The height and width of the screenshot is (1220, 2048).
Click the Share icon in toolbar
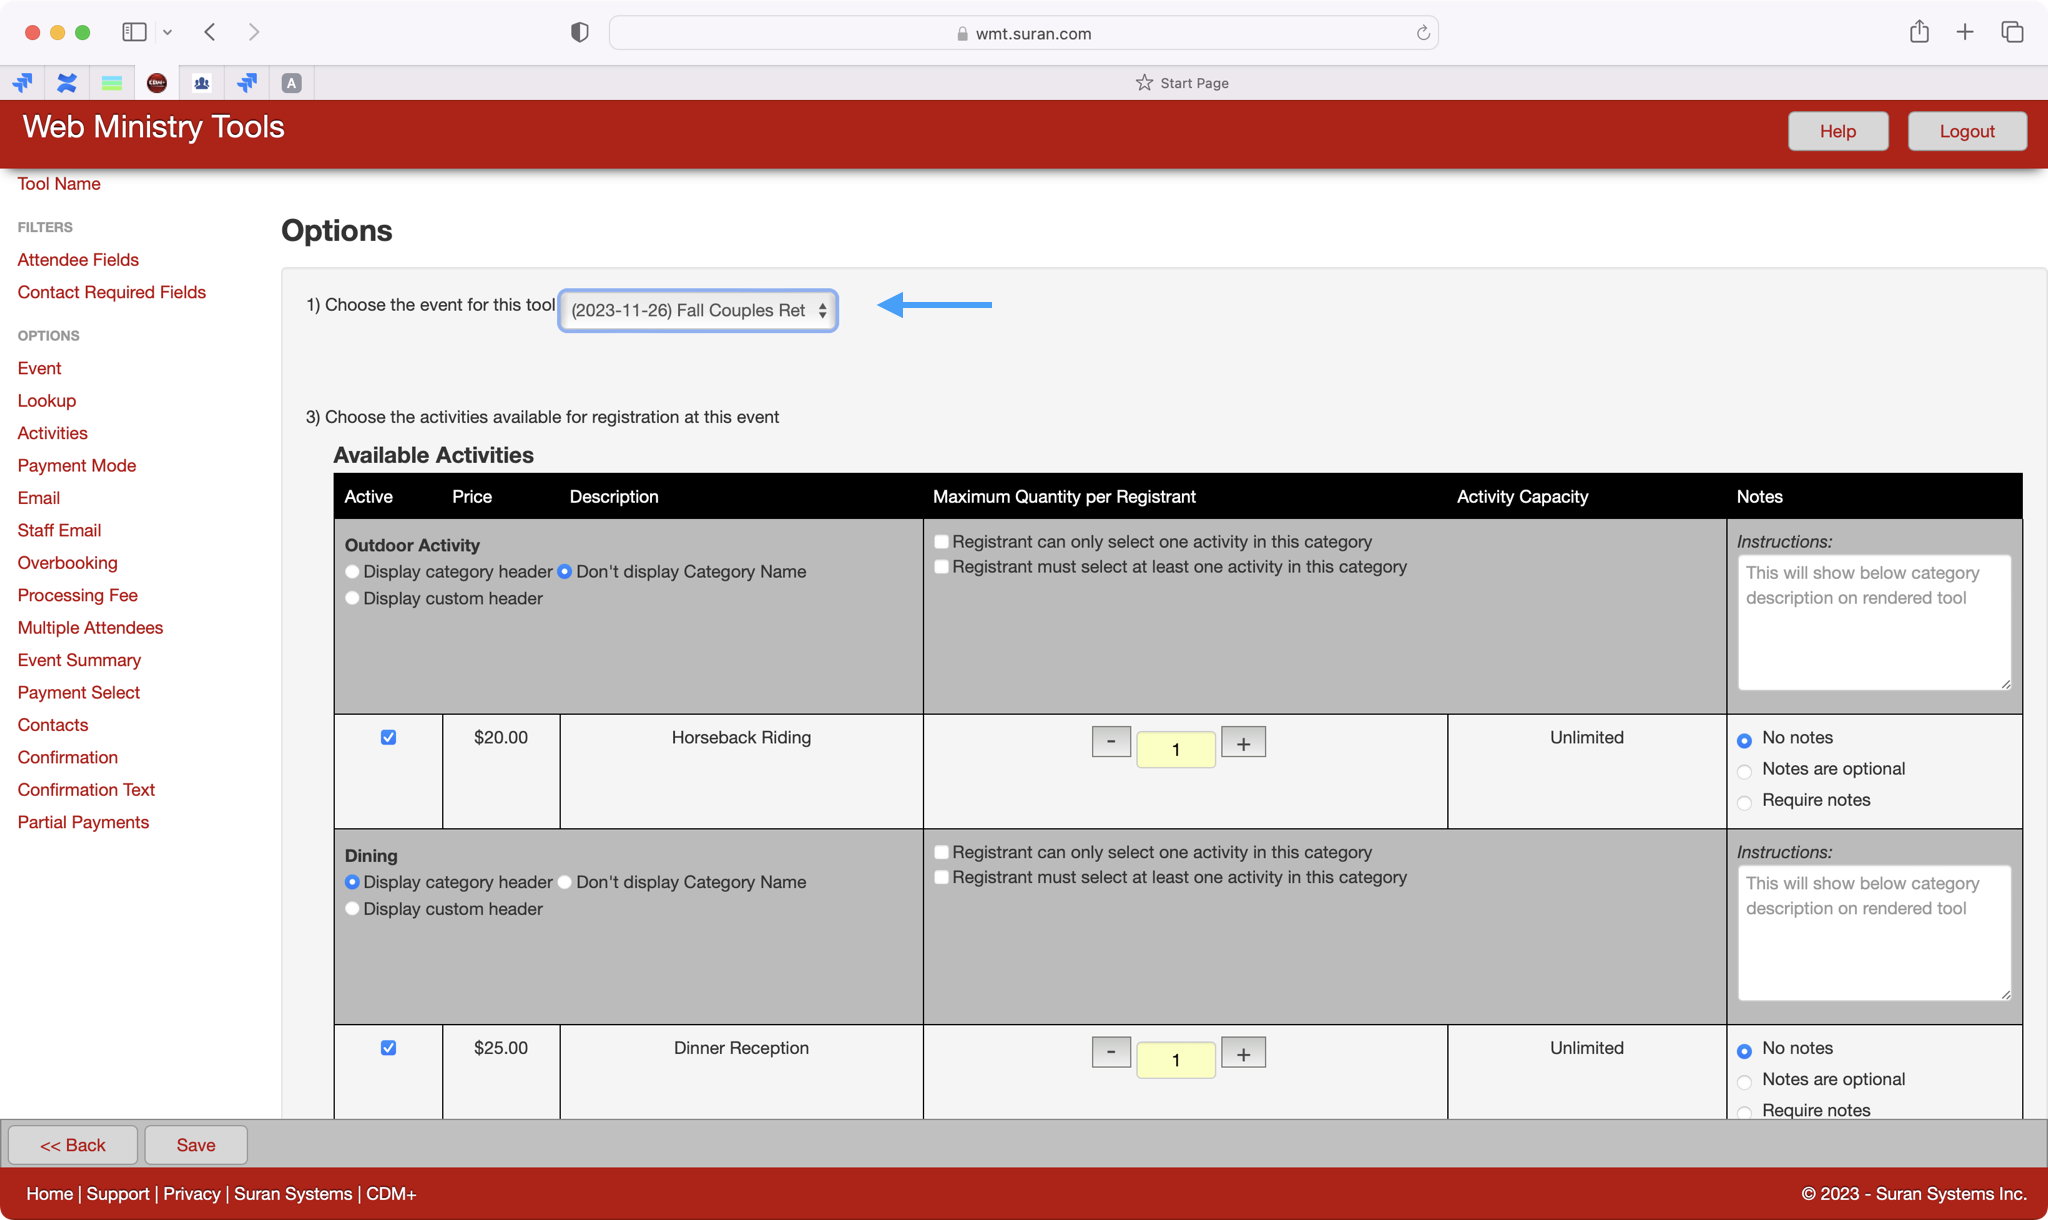[1918, 32]
